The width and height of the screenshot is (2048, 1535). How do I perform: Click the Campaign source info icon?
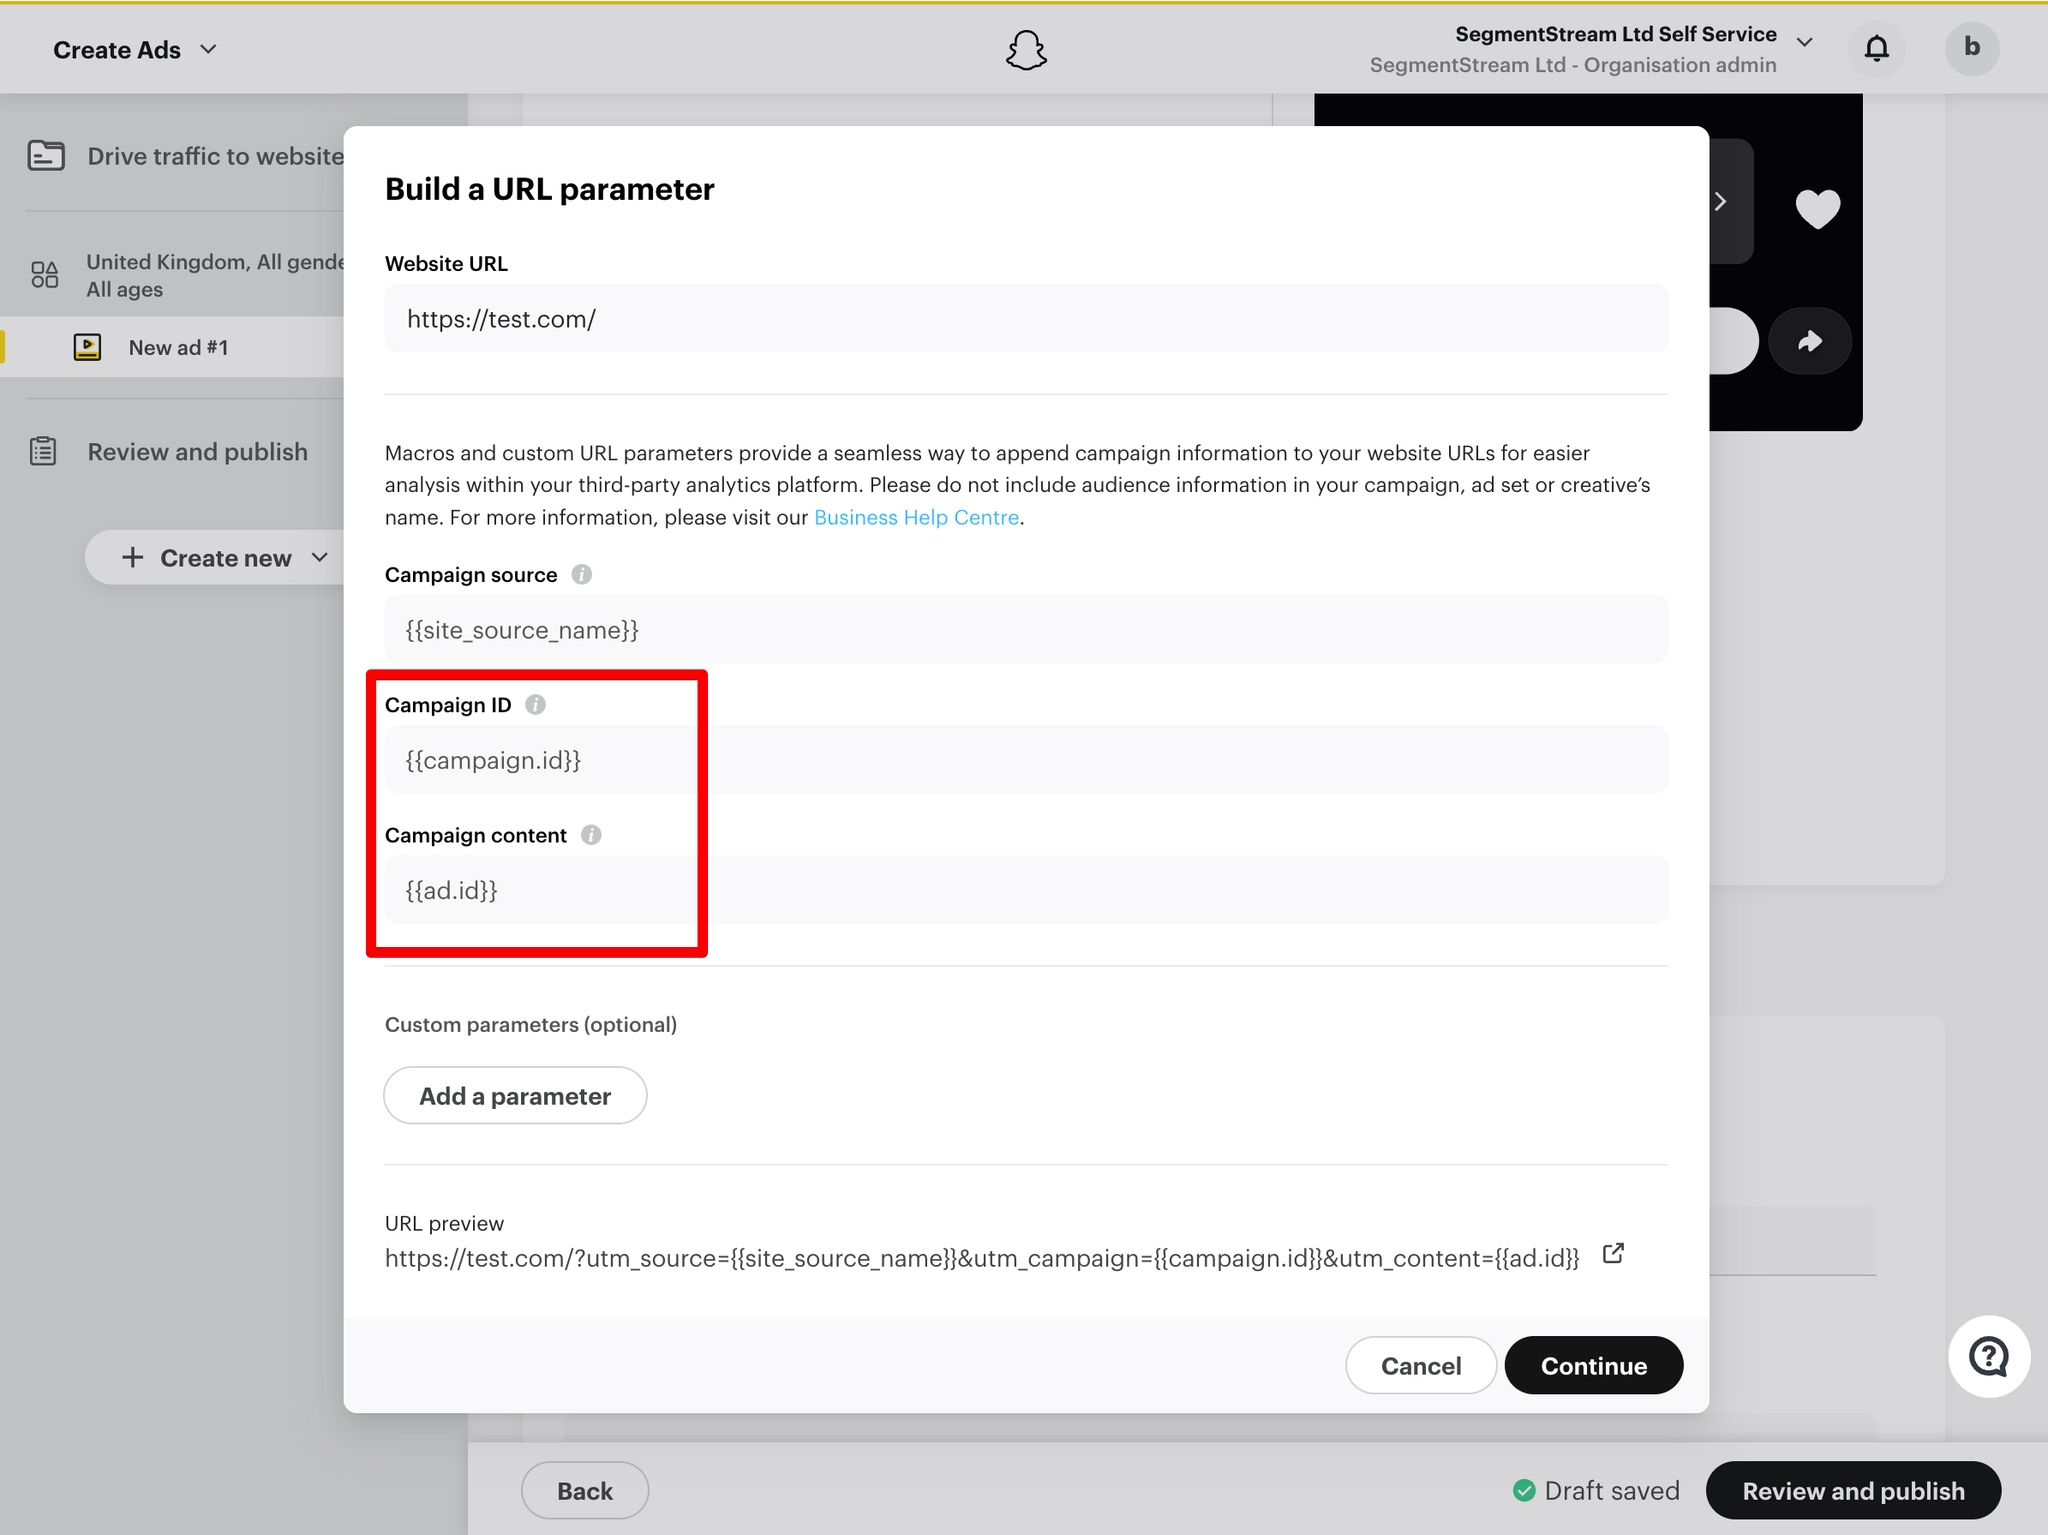tap(581, 574)
